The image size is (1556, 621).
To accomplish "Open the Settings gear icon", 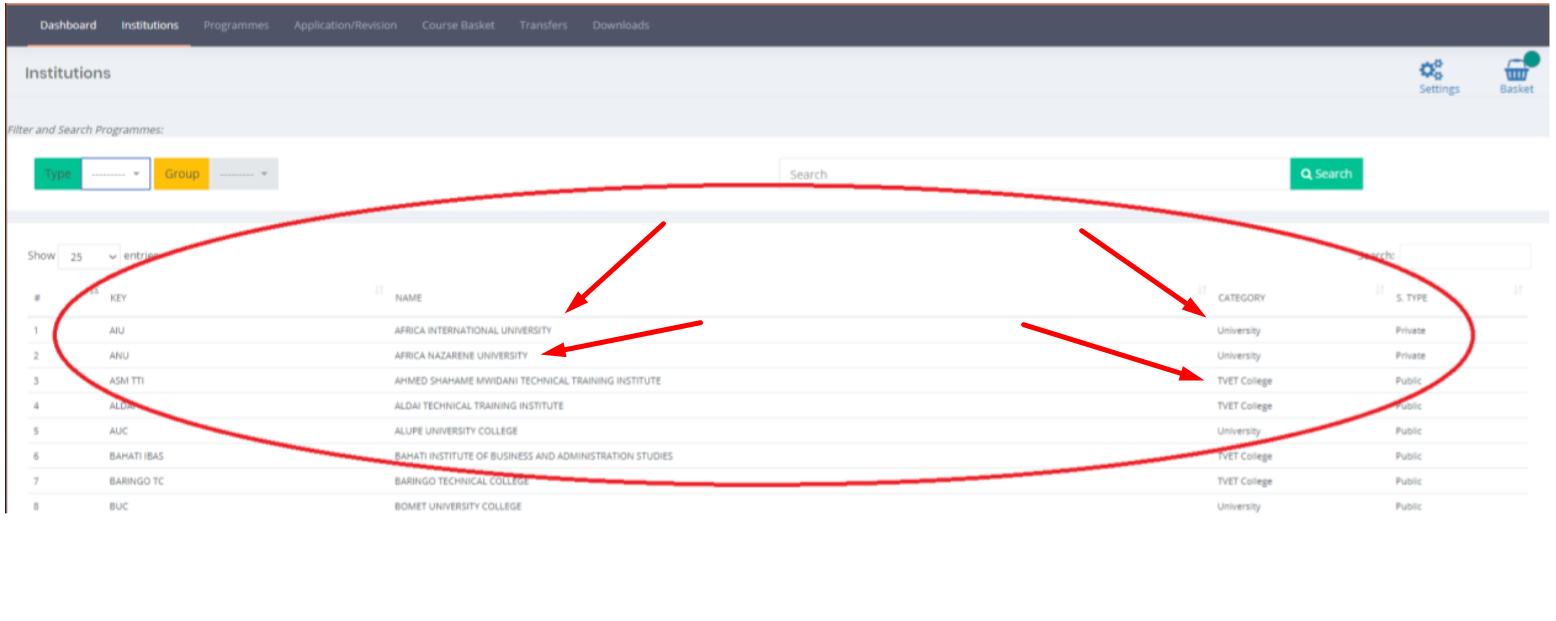I will click(x=1431, y=71).
